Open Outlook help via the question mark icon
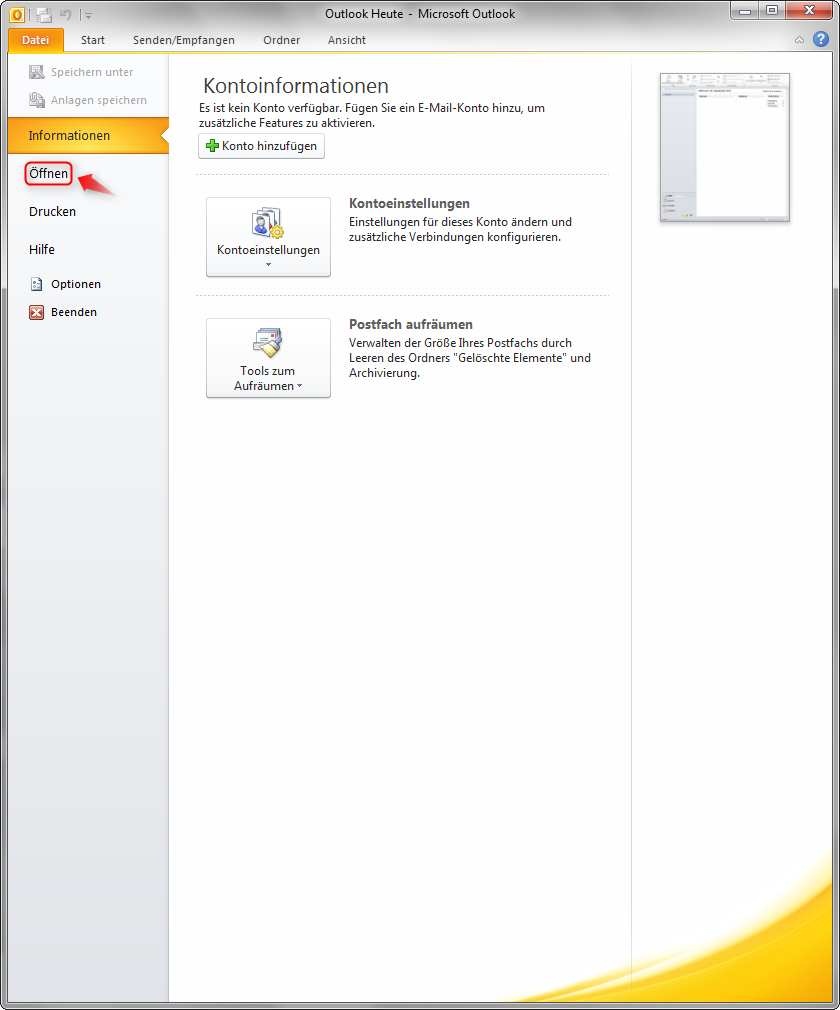 pyautogui.click(x=821, y=40)
